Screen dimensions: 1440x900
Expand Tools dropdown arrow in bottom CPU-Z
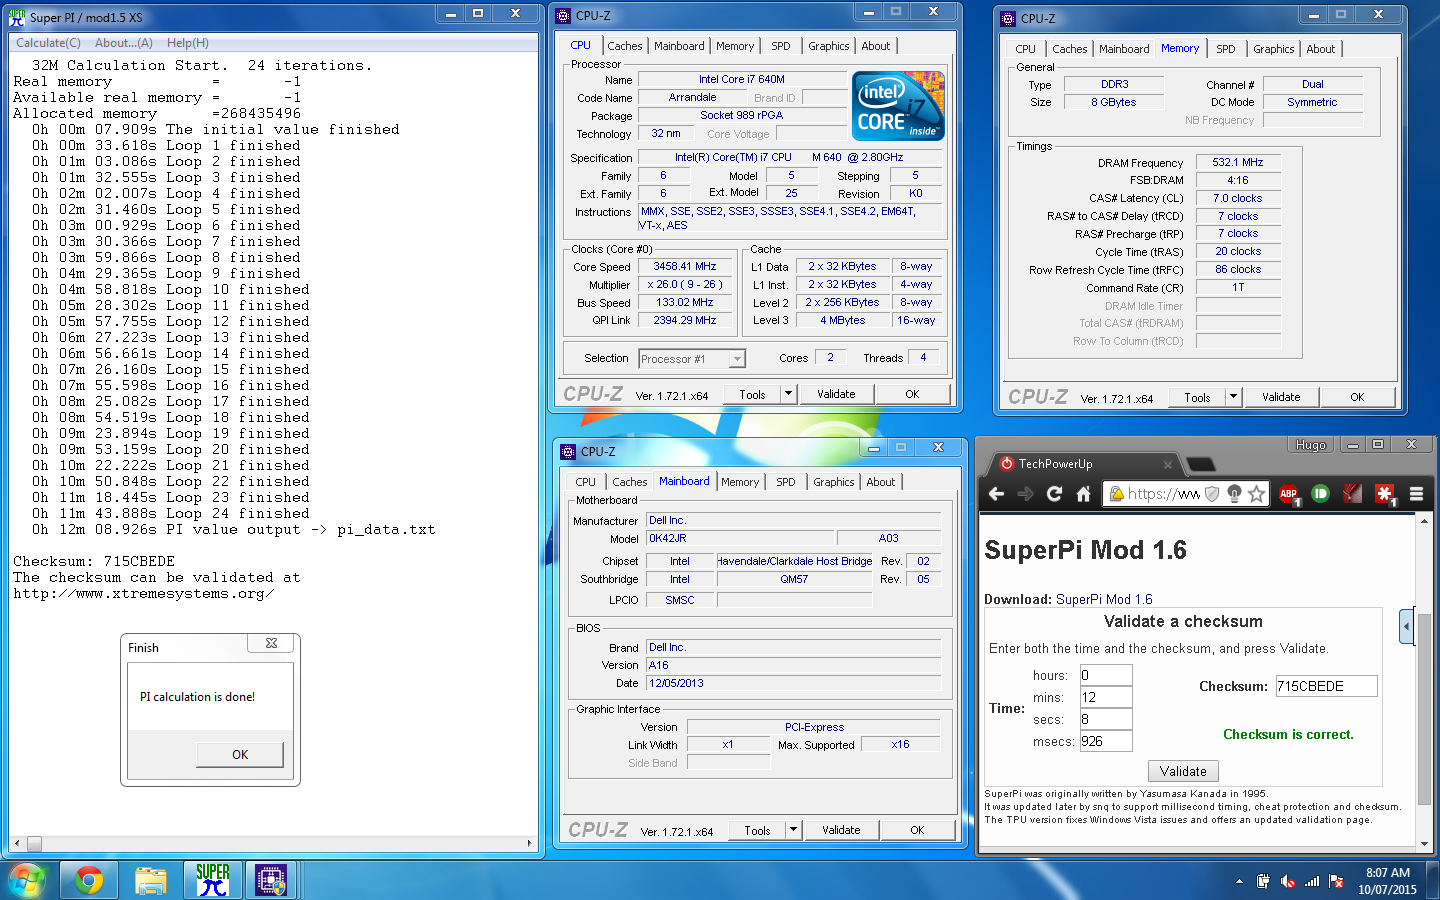[793, 830]
